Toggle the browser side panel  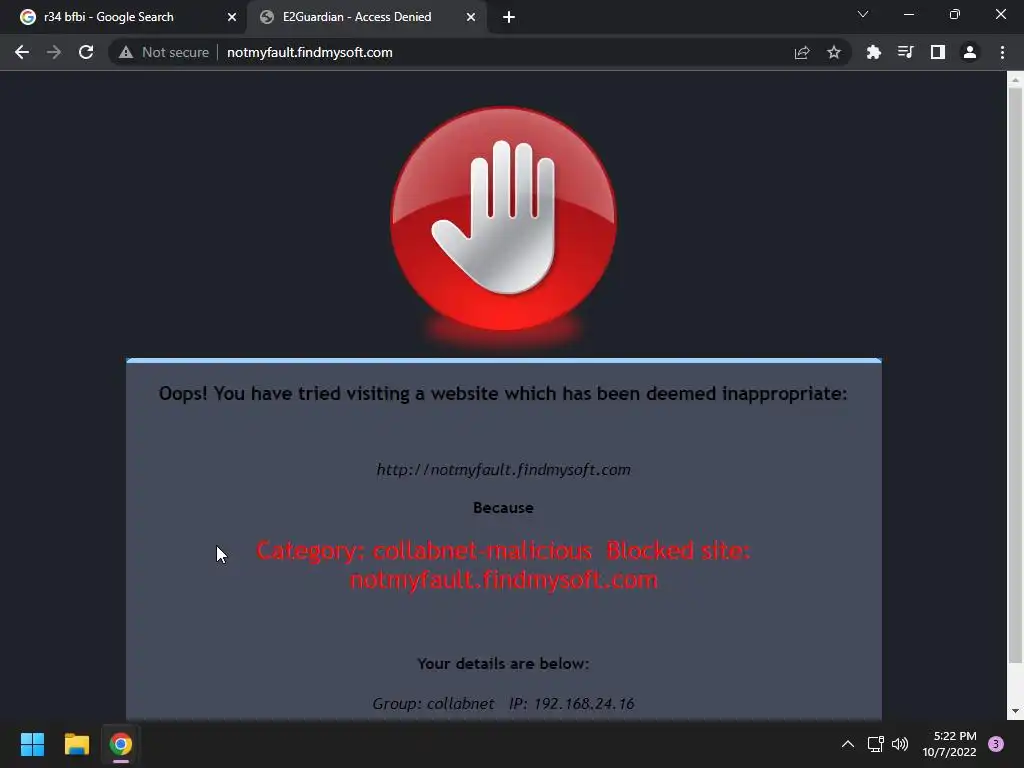[938, 52]
